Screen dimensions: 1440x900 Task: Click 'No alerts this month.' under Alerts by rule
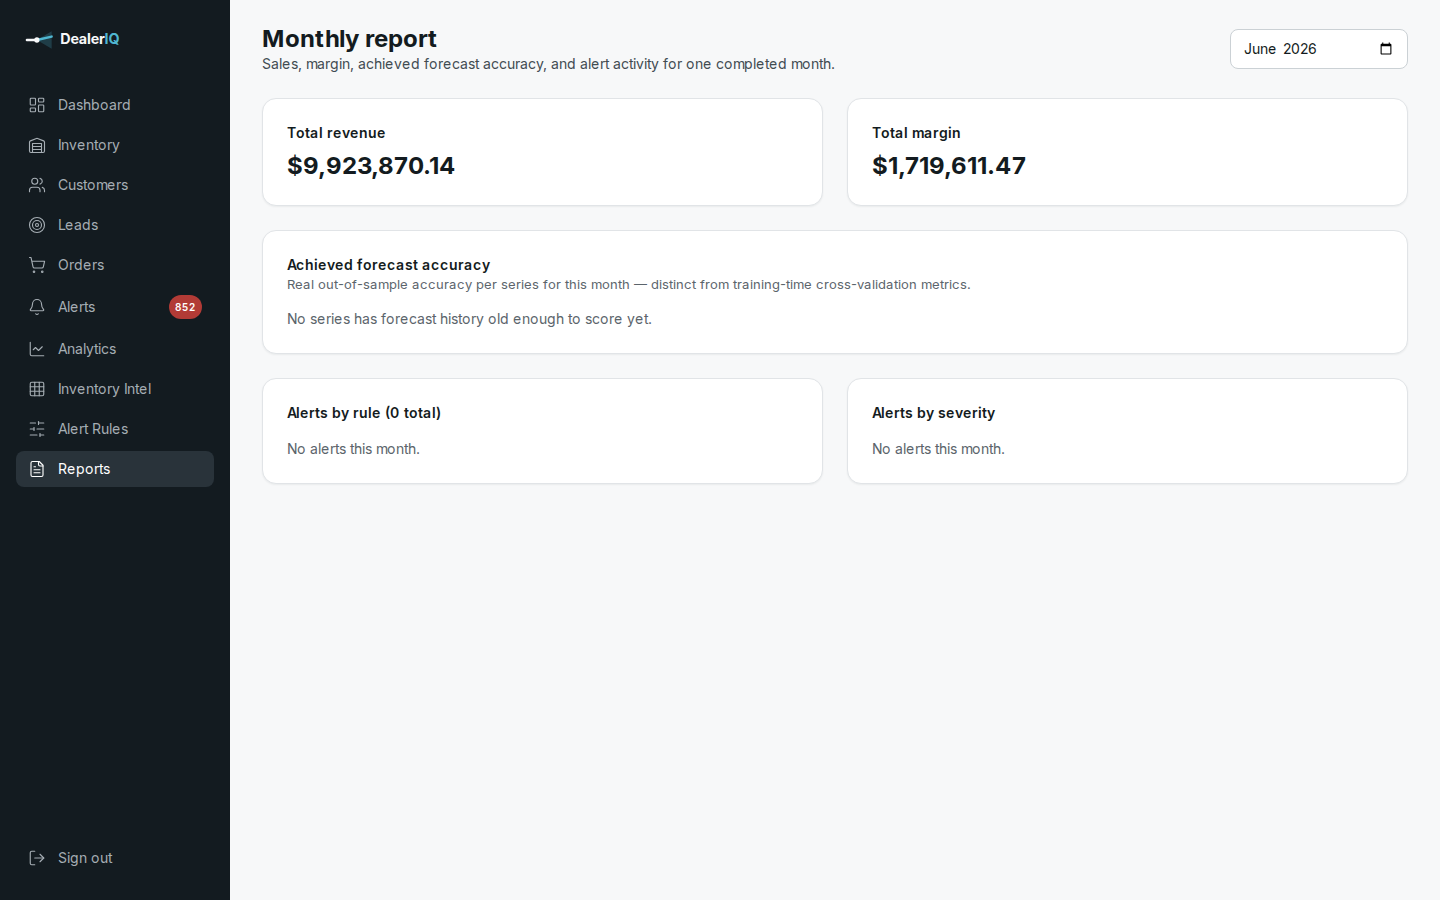point(353,449)
